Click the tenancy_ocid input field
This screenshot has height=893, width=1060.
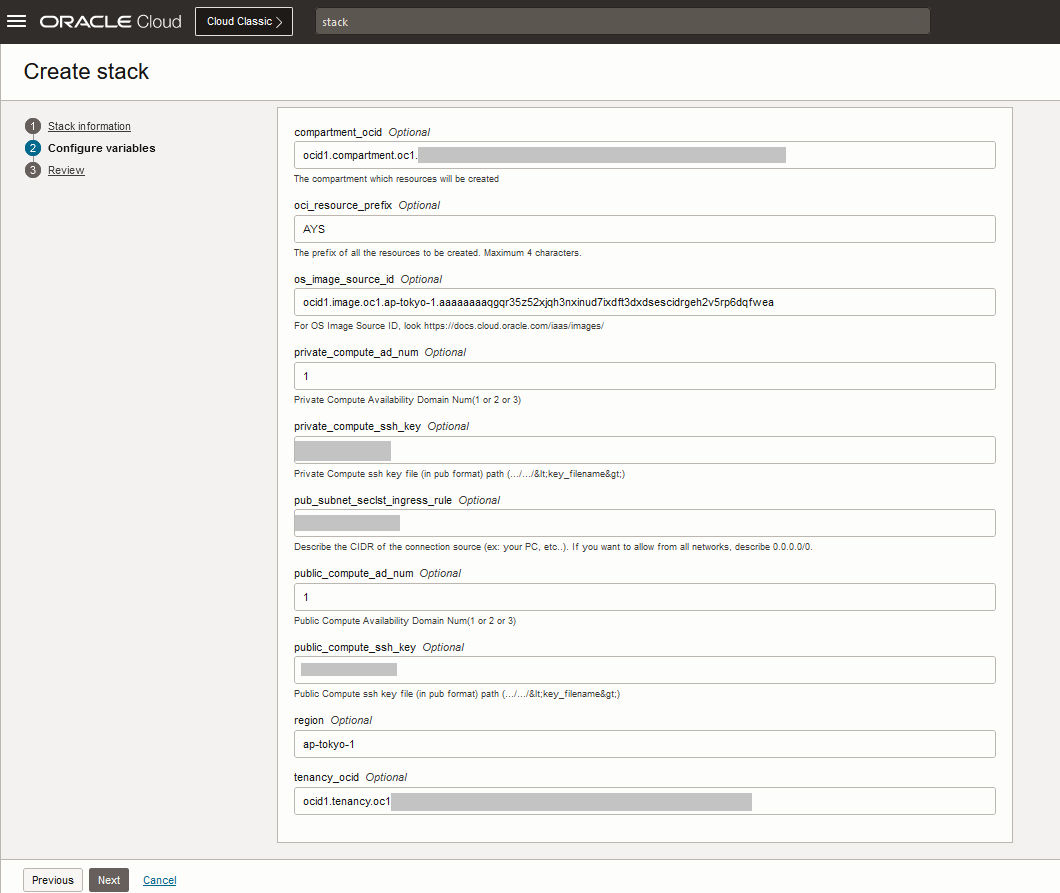pyautogui.click(x=644, y=801)
